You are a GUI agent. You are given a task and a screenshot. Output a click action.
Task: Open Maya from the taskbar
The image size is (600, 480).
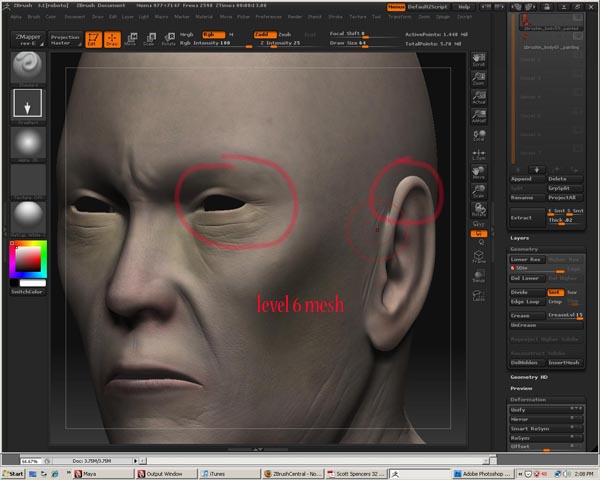pyautogui.click(x=103, y=474)
